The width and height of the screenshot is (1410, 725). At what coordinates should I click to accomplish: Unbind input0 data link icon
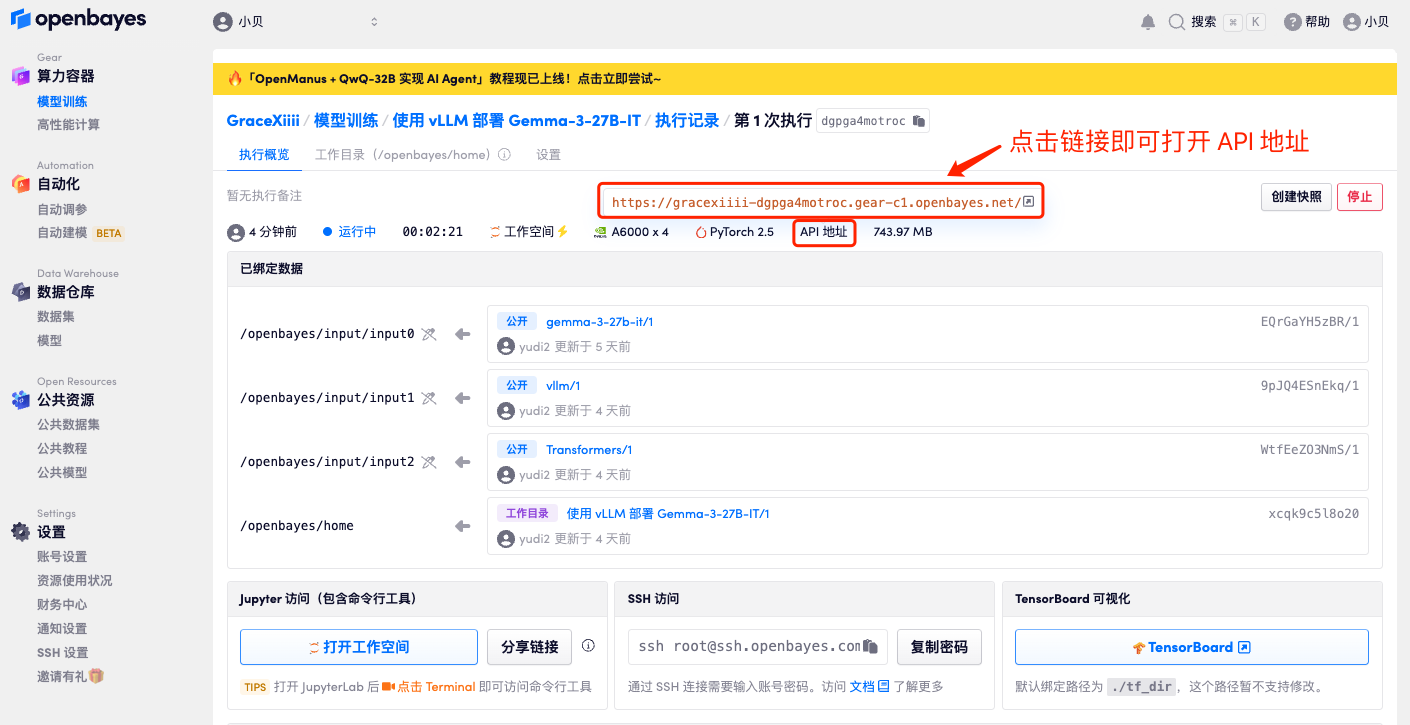pos(429,334)
